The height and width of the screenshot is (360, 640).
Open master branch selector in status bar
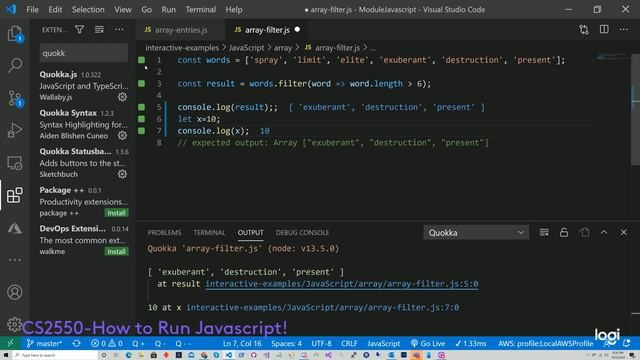44,344
